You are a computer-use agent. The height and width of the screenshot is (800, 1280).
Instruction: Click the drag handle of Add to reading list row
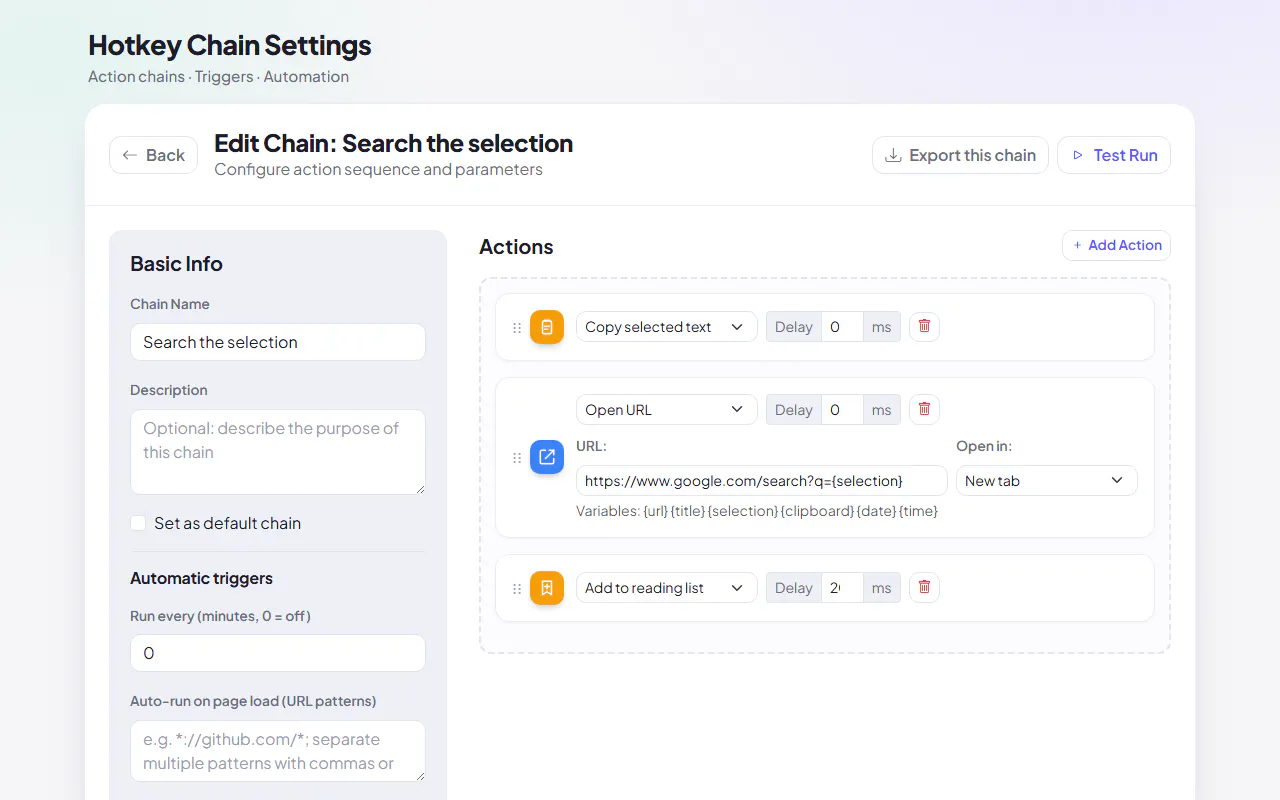(x=517, y=588)
